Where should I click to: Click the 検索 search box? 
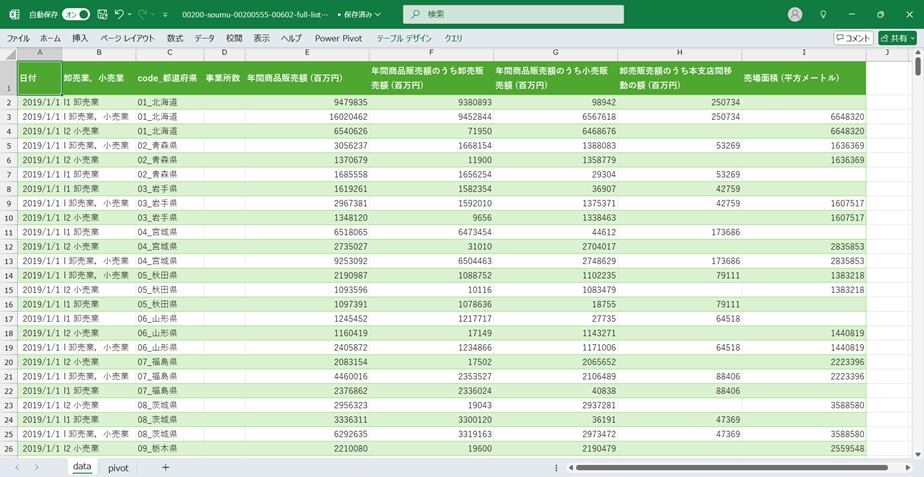point(513,15)
